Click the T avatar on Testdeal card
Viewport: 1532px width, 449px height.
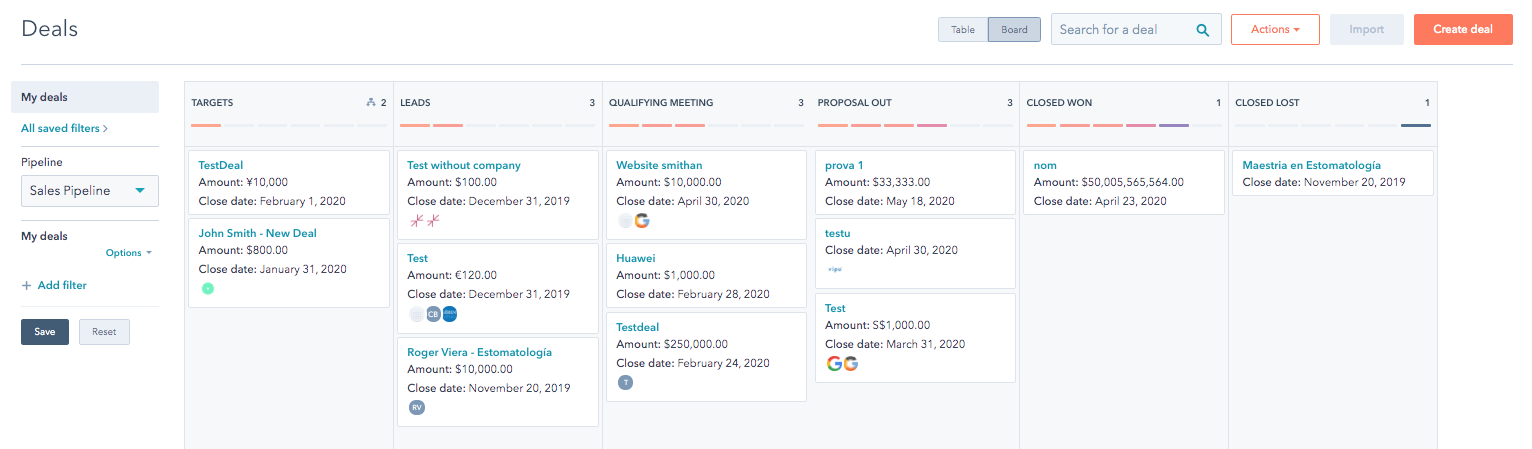(626, 382)
